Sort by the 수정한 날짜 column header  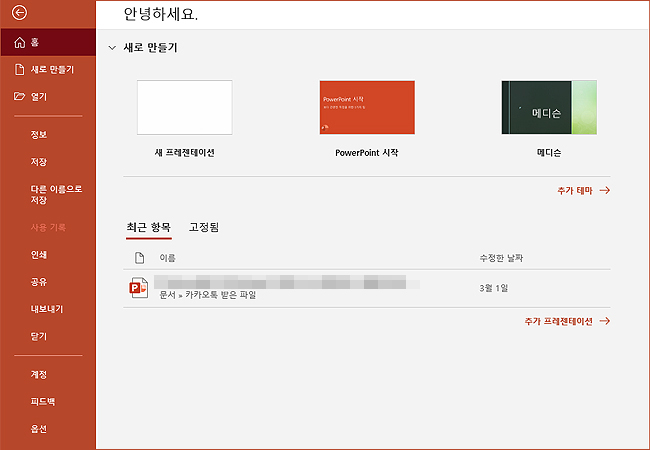(x=501, y=258)
